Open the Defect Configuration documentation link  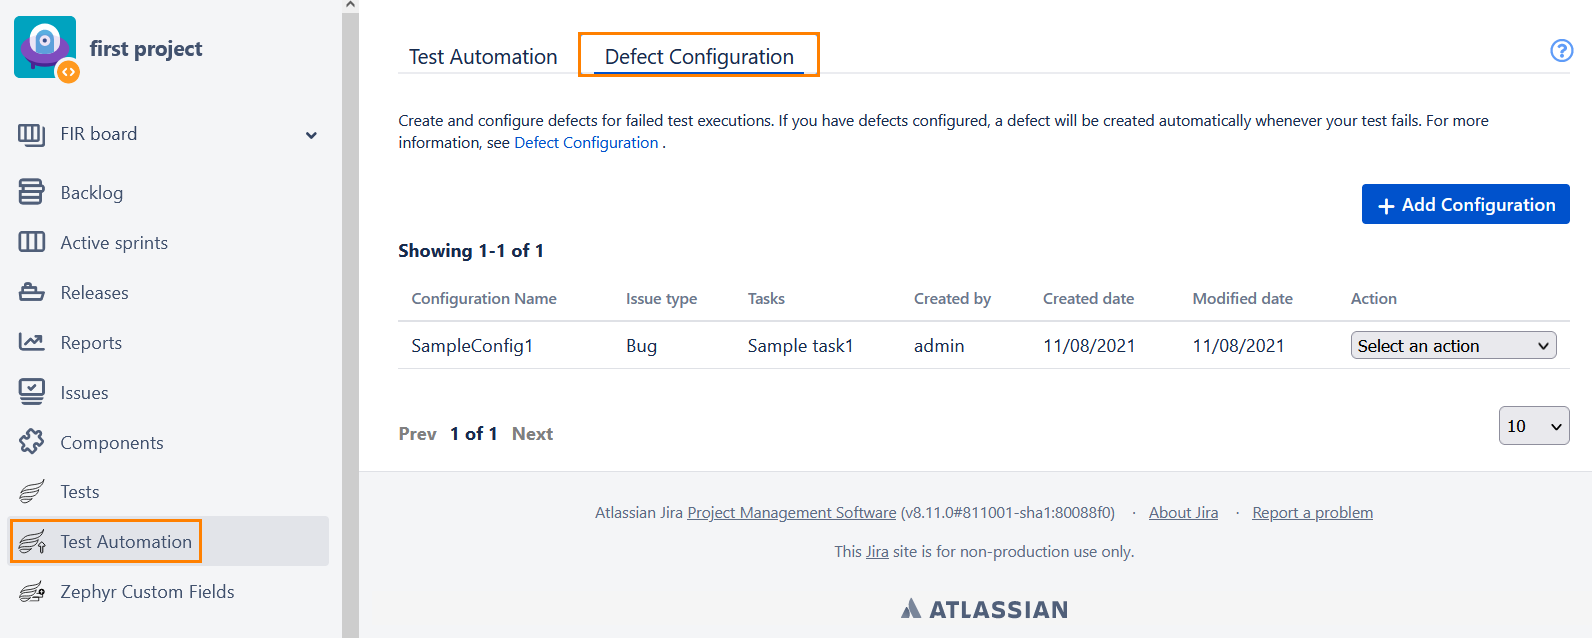coord(586,142)
